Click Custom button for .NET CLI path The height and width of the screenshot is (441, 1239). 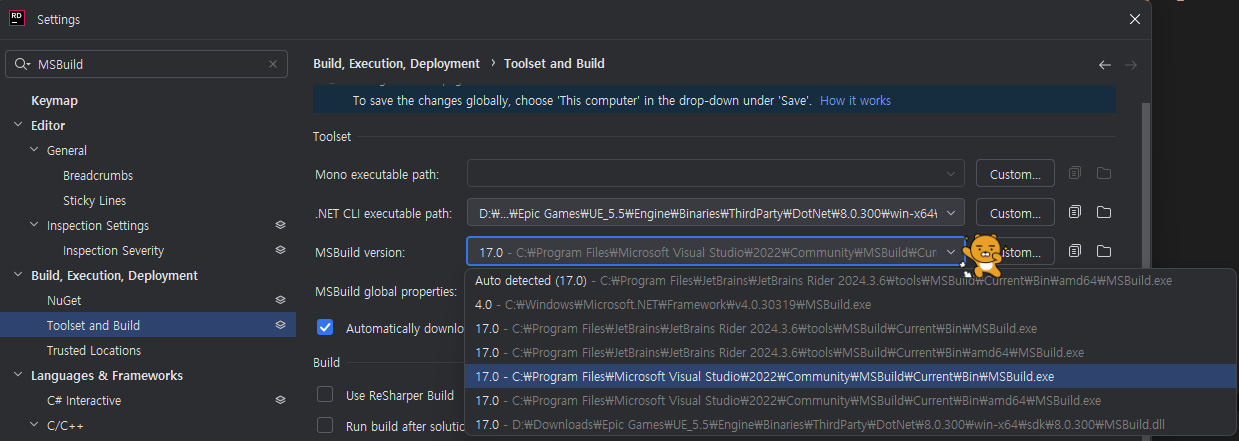click(x=1015, y=212)
